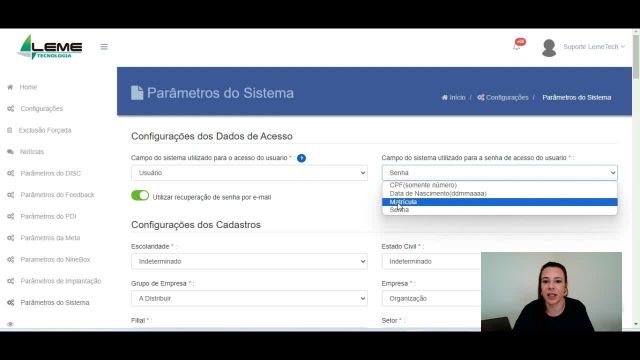Open Configurações in the sidebar

42,109
